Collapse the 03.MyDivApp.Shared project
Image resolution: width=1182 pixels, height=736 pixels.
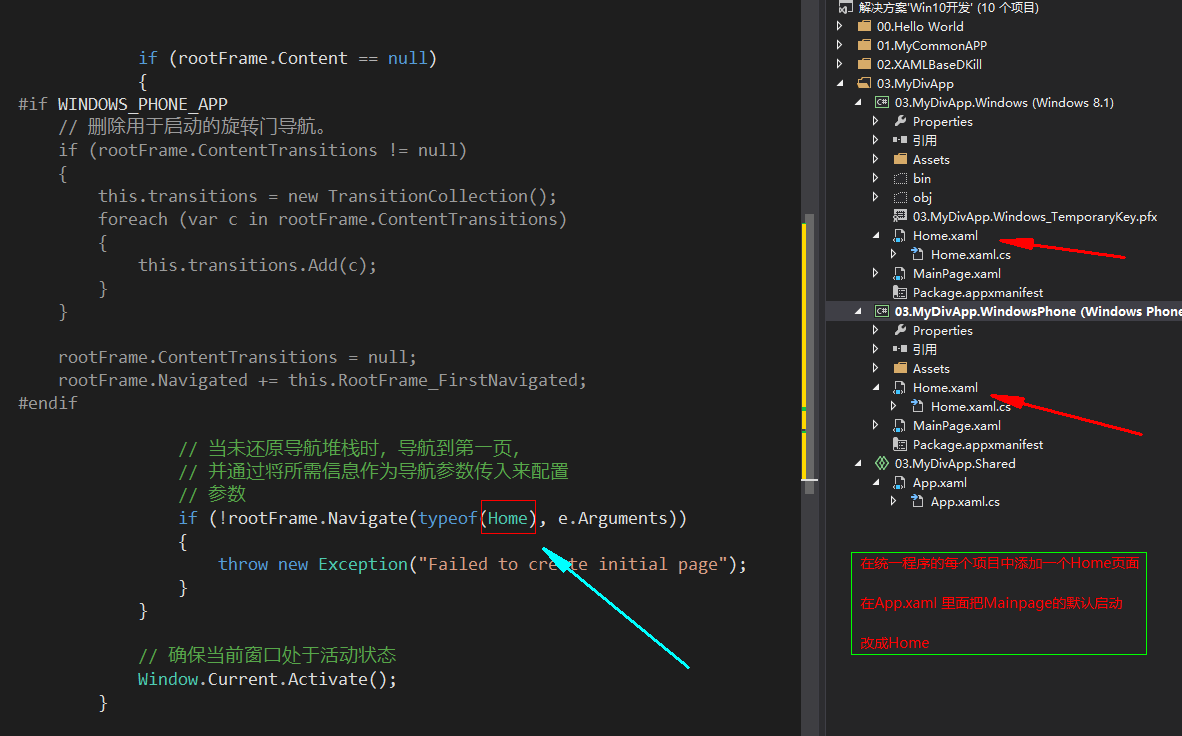[858, 464]
